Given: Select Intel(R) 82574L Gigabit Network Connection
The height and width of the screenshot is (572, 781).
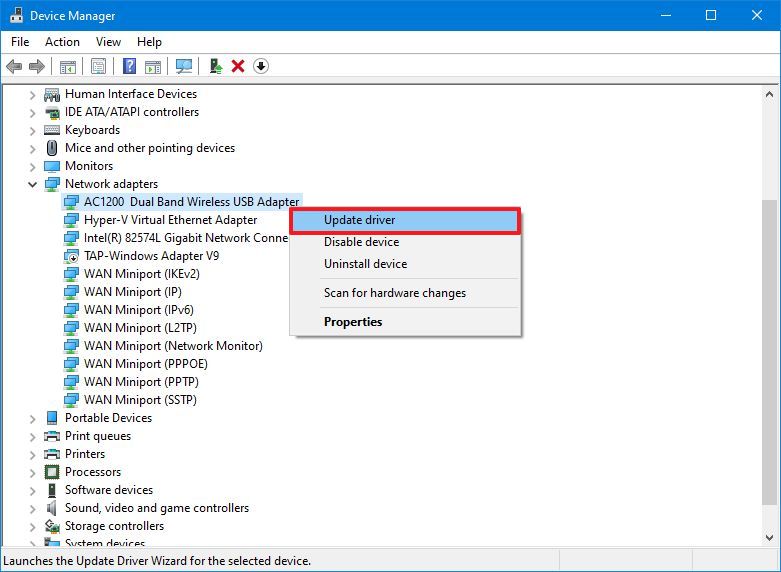Looking at the screenshot, I should pyautogui.click(x=186, y=238).
